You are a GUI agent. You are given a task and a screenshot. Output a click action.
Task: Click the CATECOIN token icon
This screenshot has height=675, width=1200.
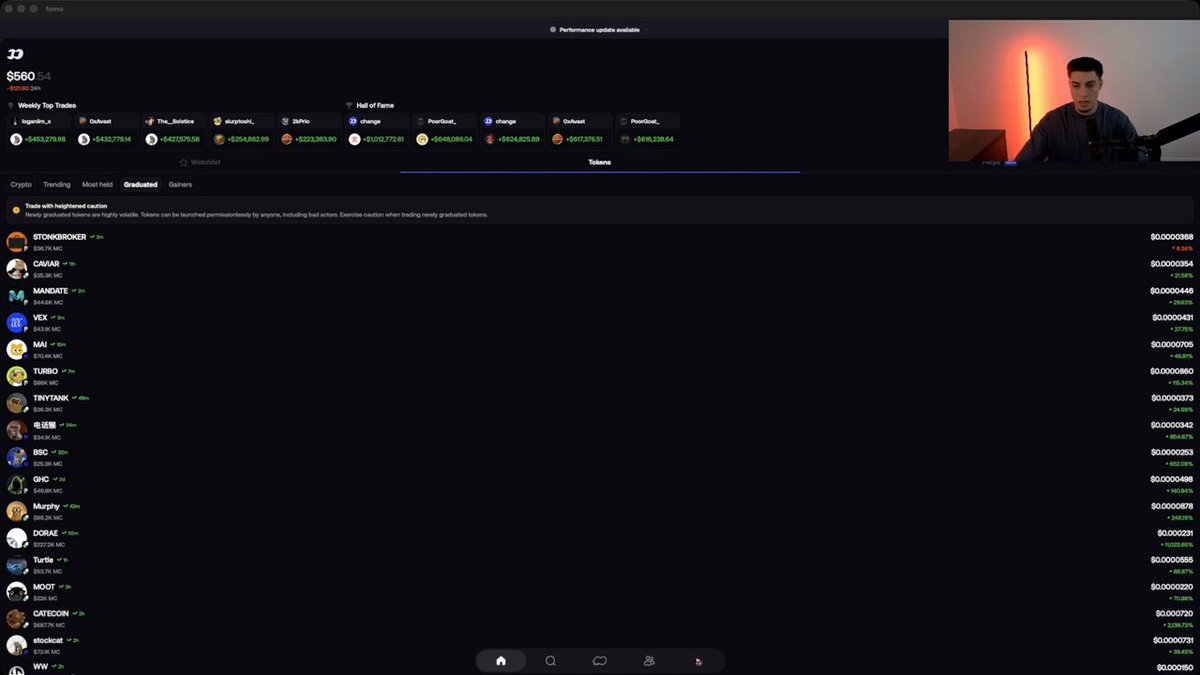(x=16, y=619)
